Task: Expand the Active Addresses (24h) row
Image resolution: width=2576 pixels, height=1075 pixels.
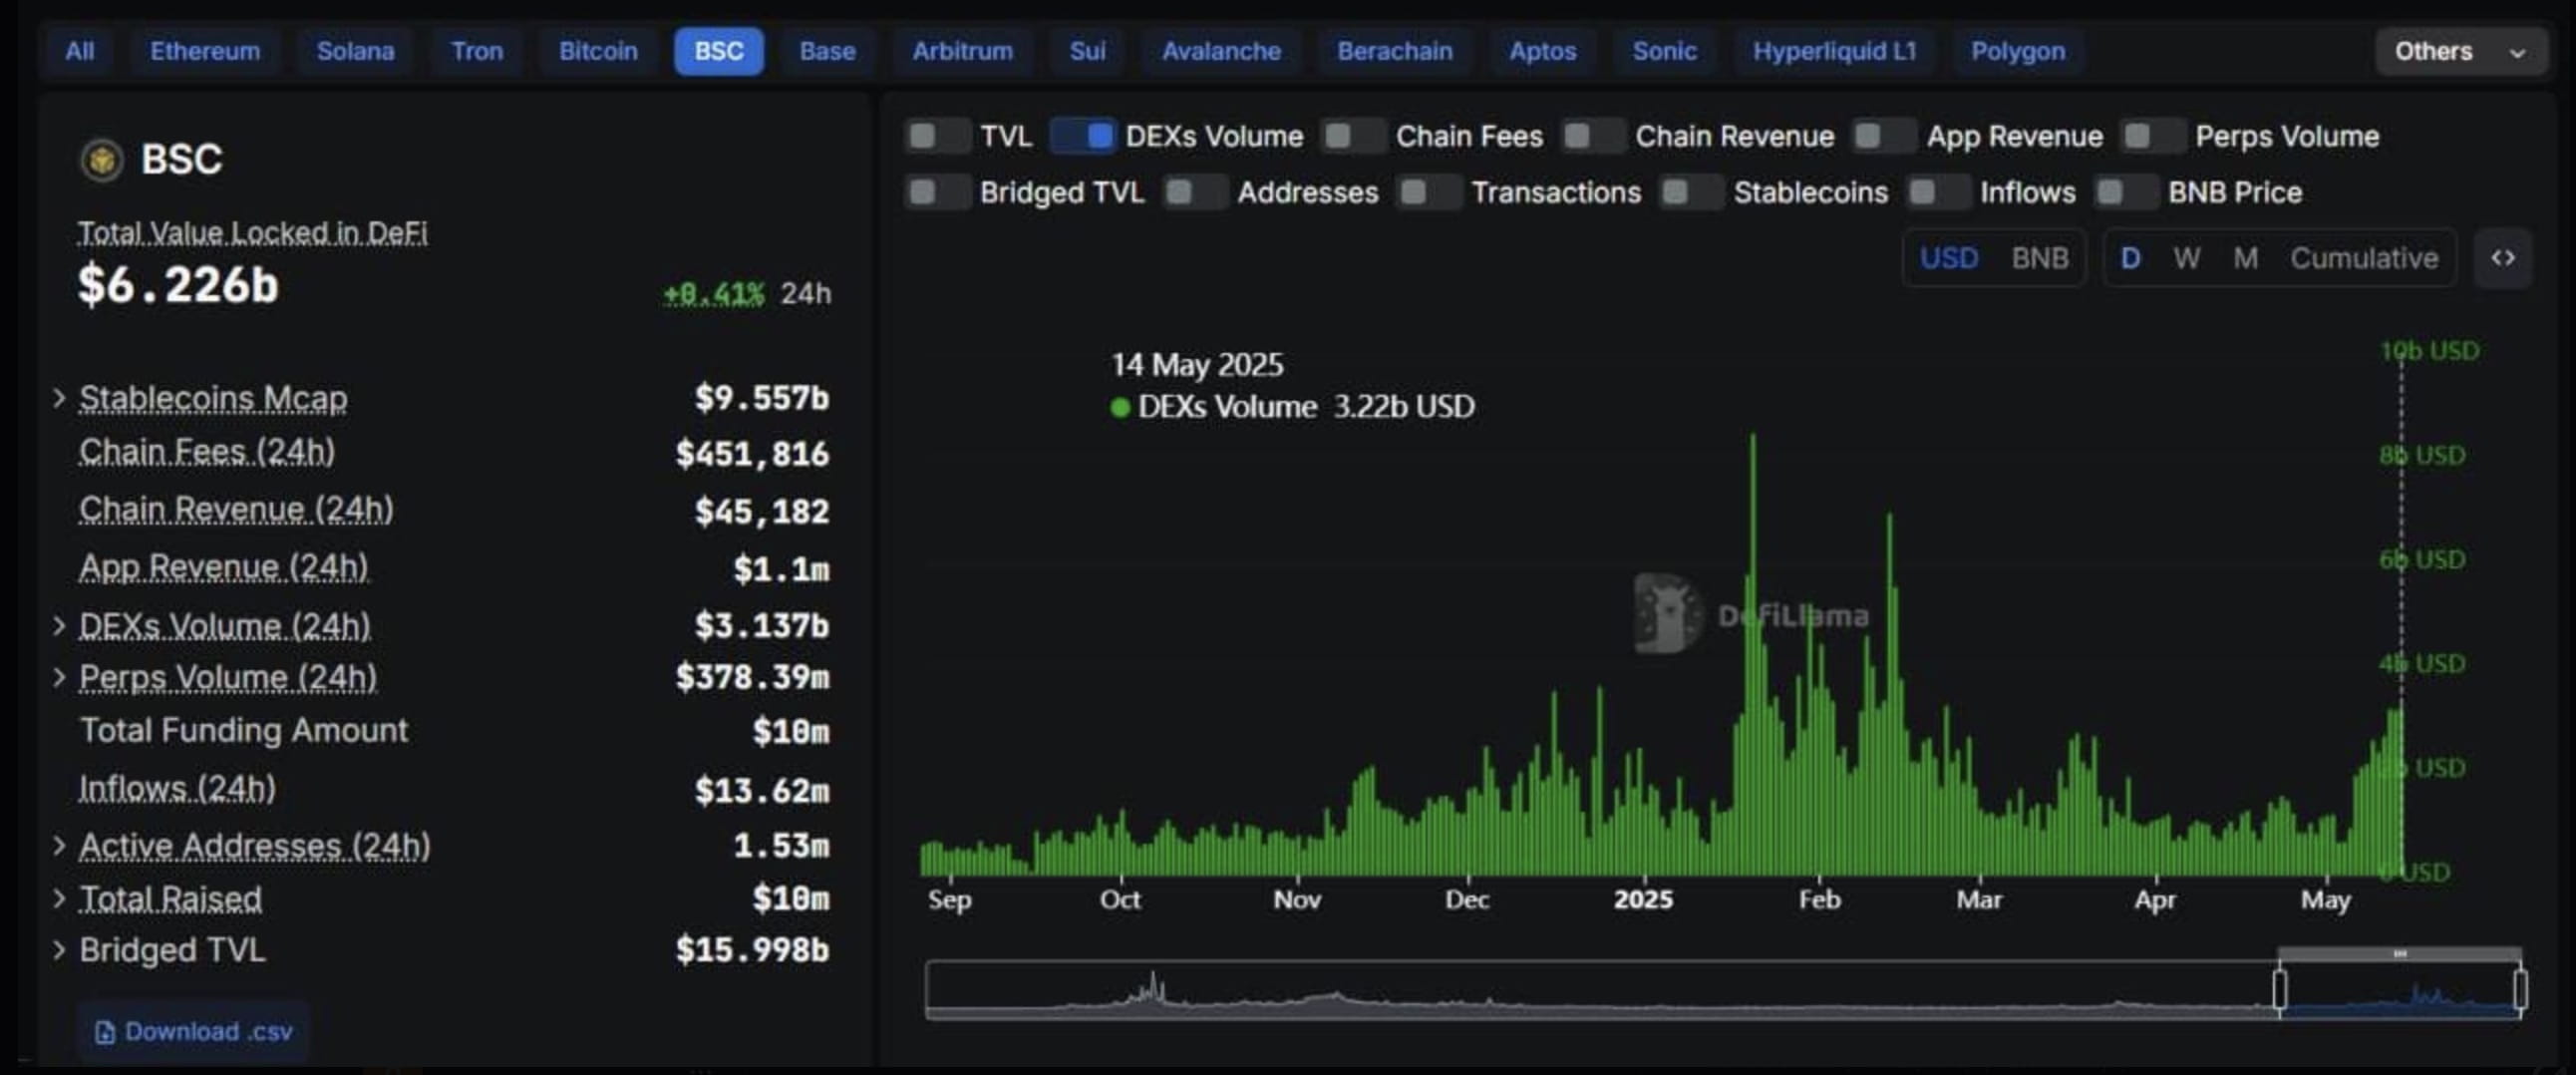Action: 59,846
